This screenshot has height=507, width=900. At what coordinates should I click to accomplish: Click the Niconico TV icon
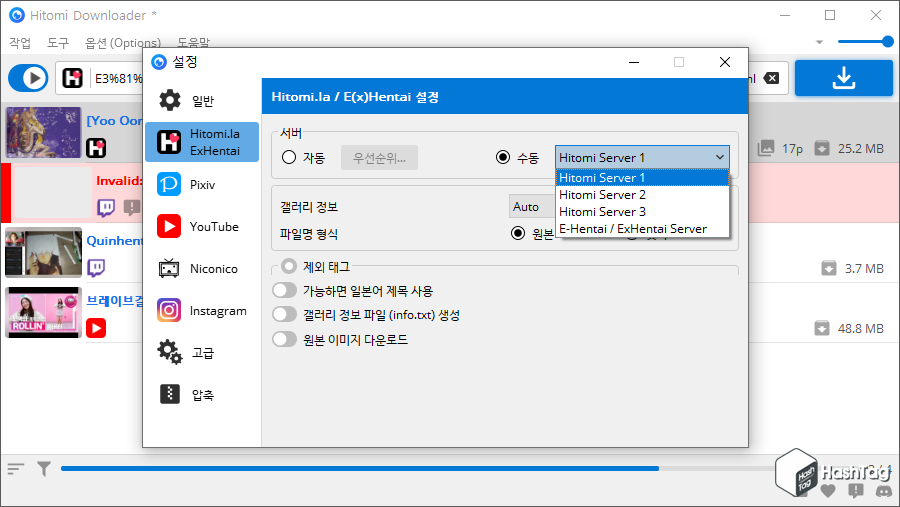[x=169, y=268]
